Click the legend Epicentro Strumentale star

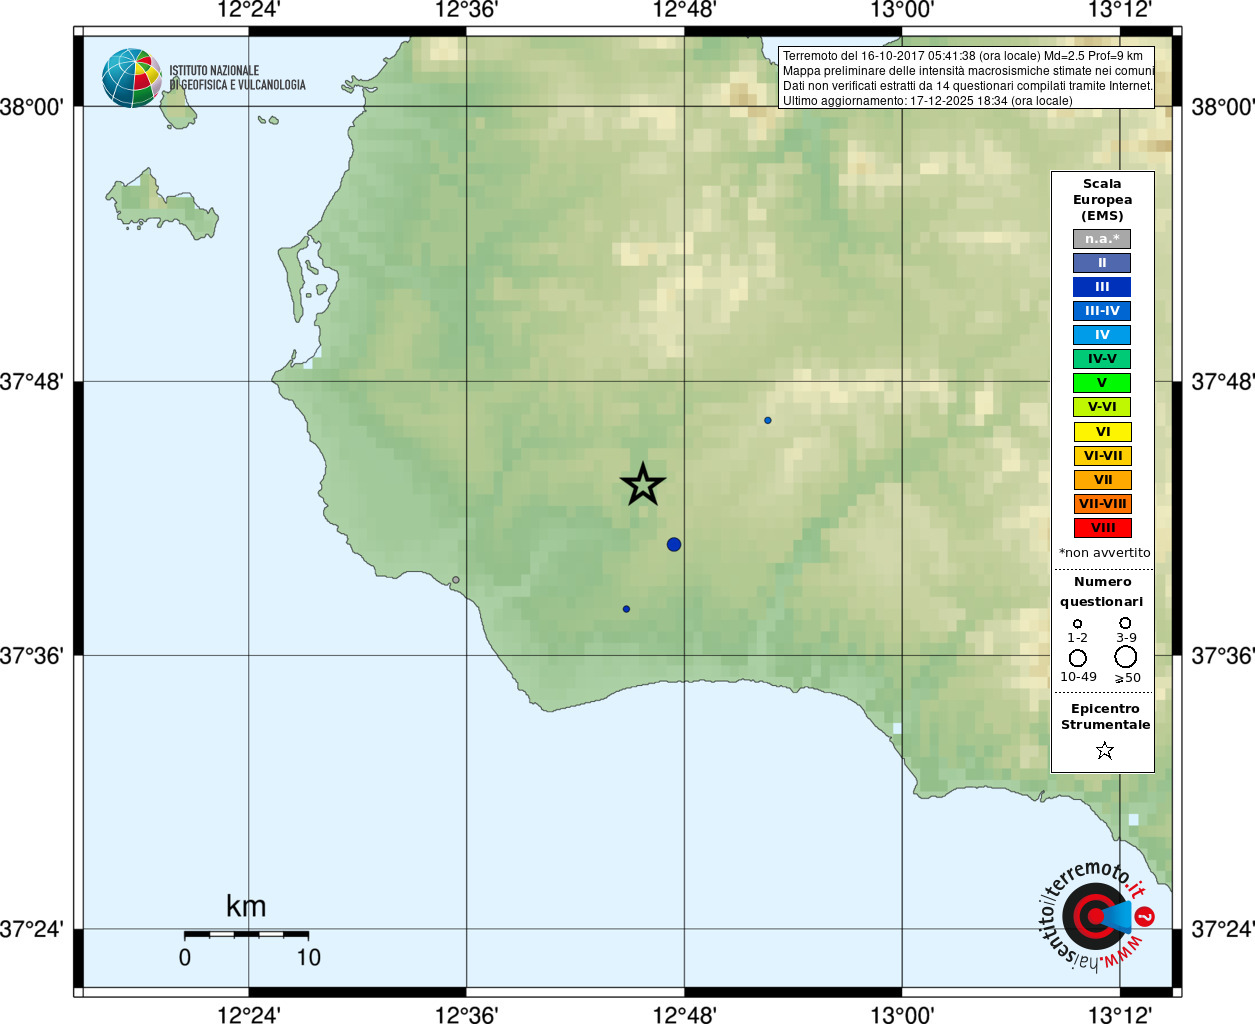[x=1105, y=750]
